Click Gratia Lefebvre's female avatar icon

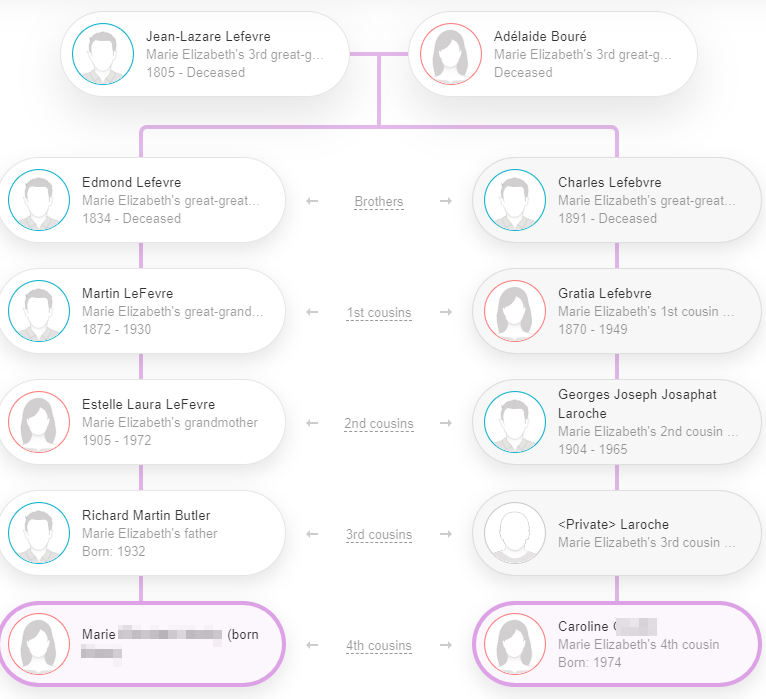pyautogui.click(x=514, y=311)
